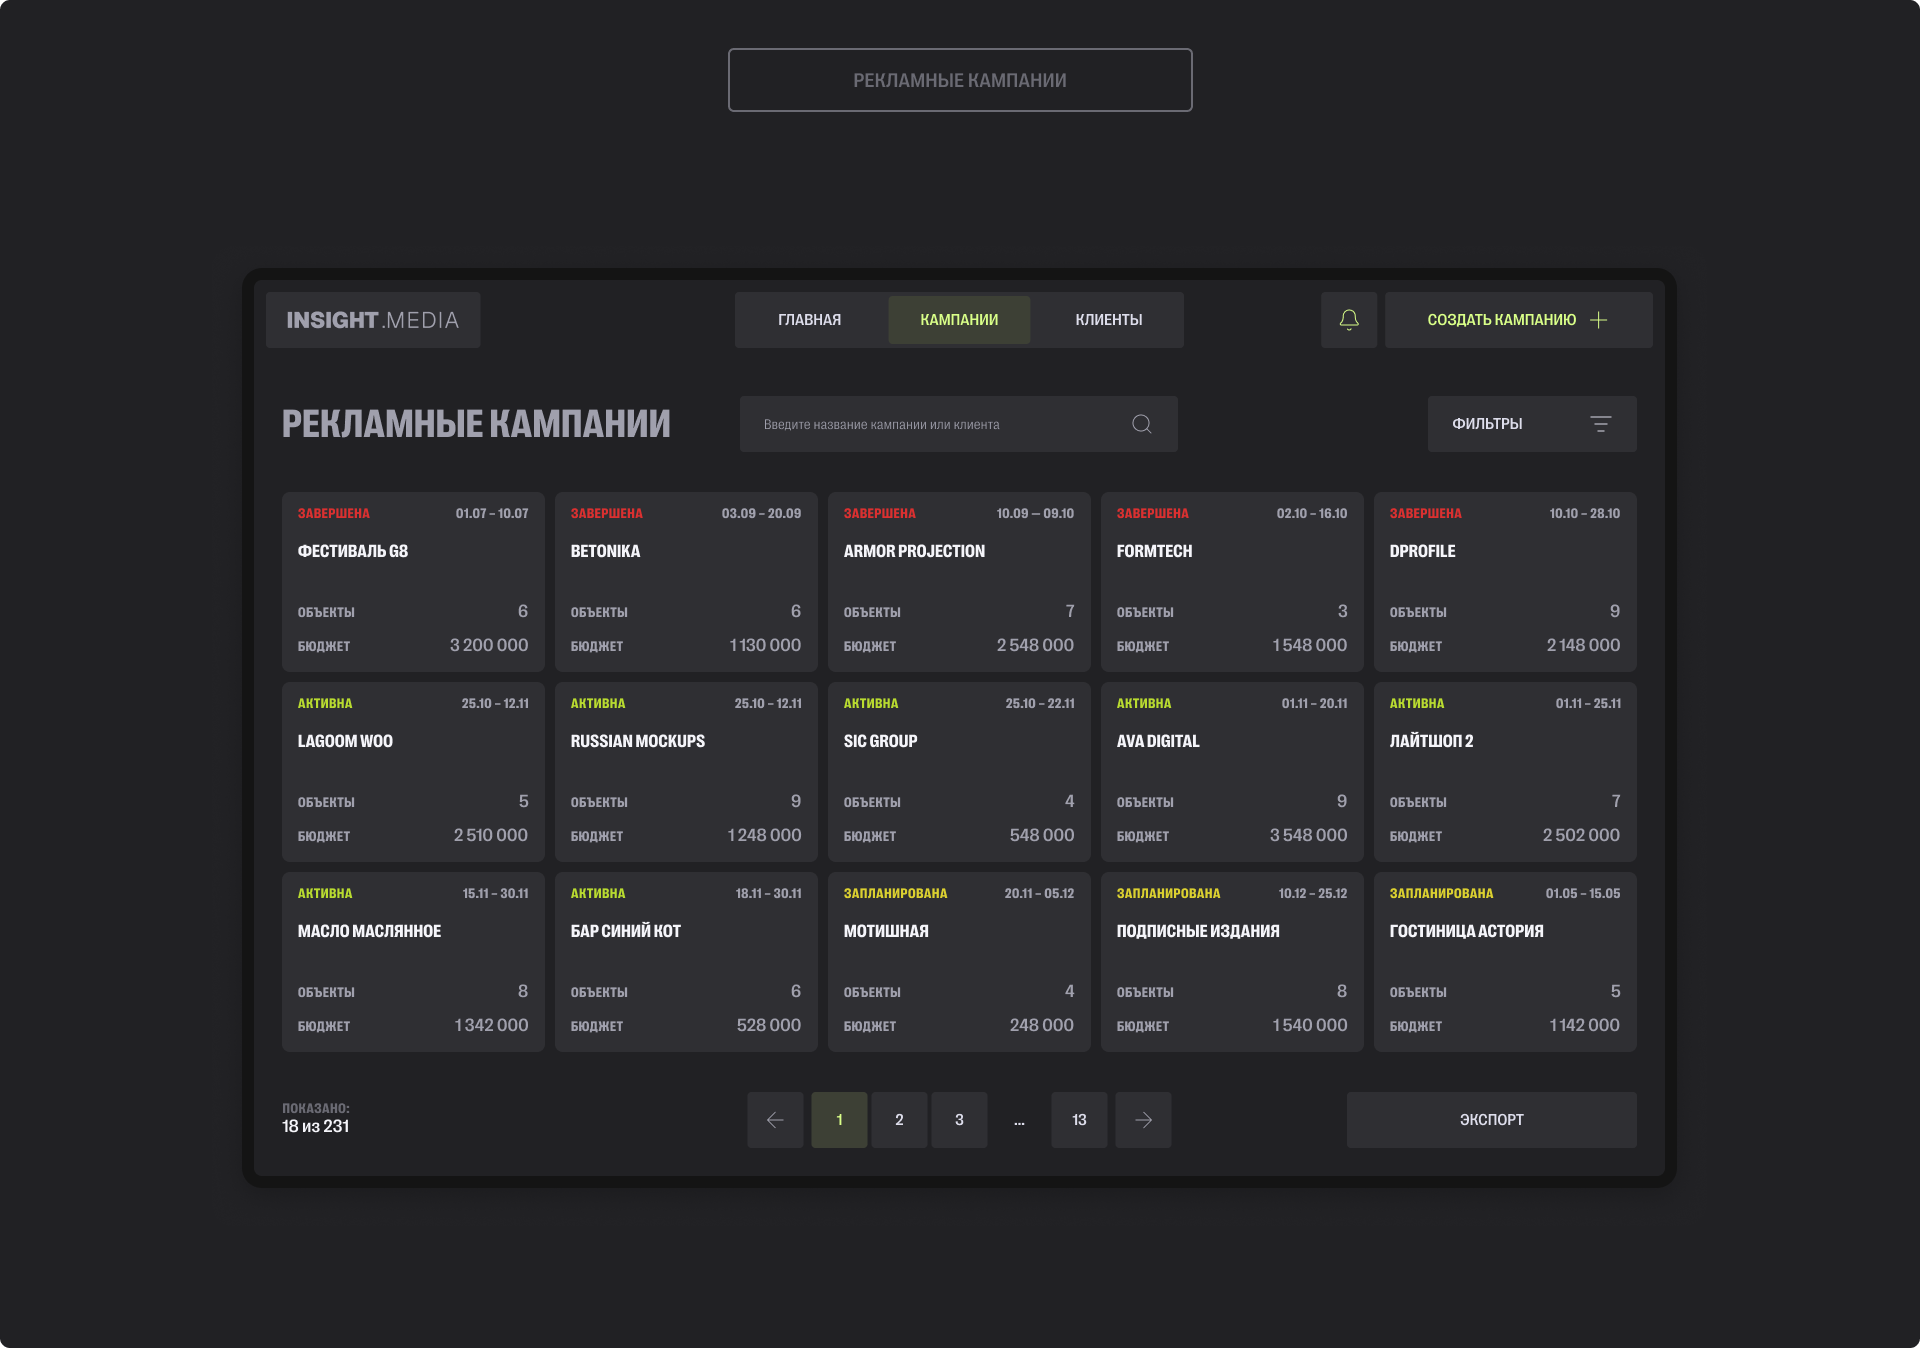Click the ellipsis in the pagination bar

click(x=1019, y=1120)
